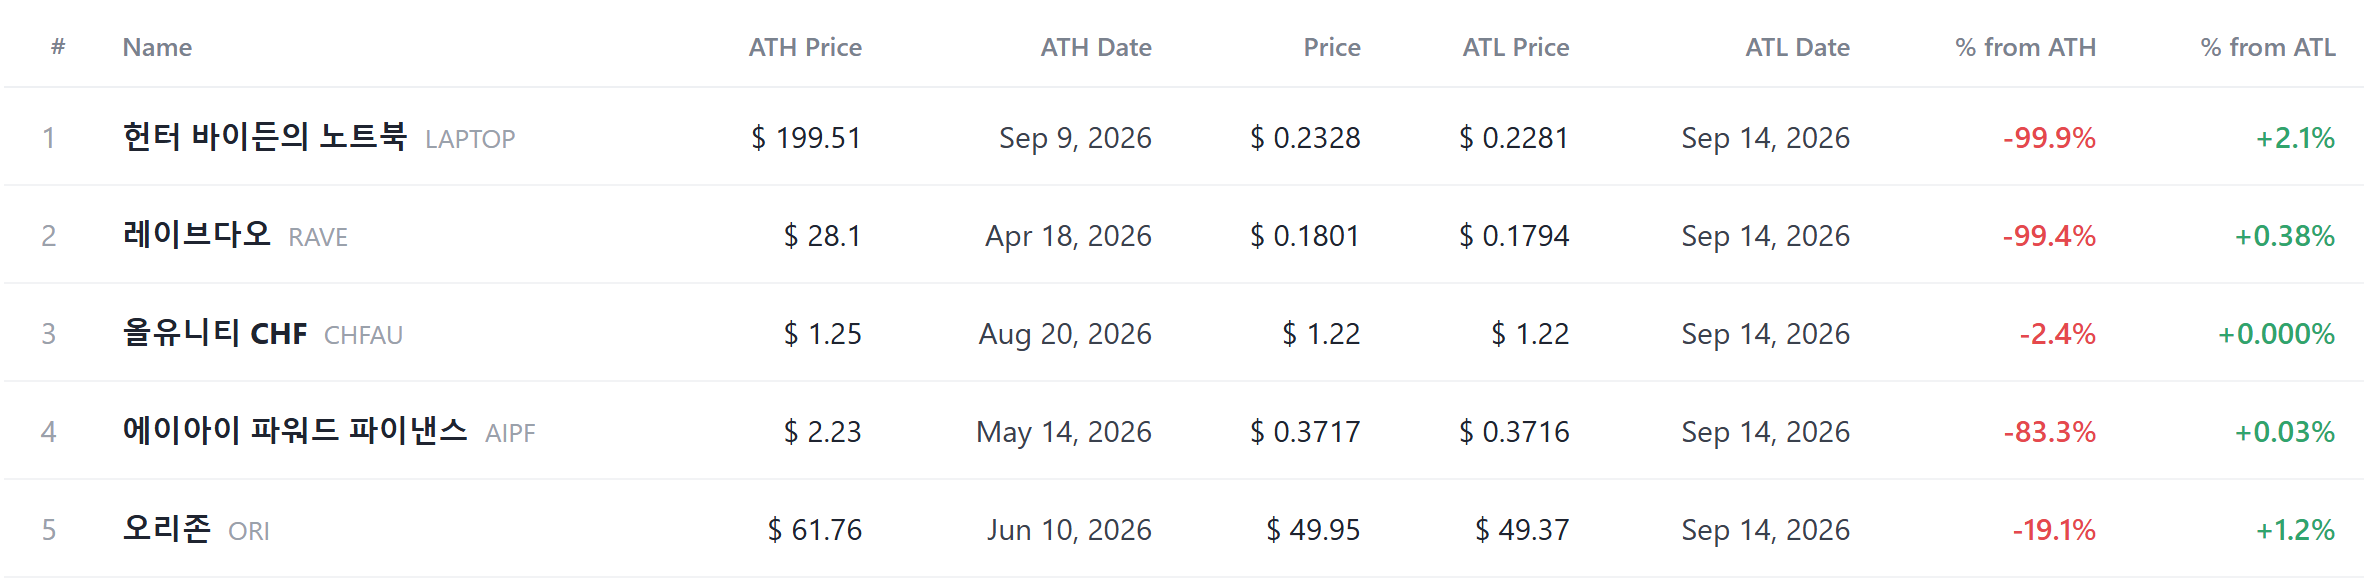The width and height of the screenshot is (2368, 582).
Task: Sort by Price column header
Action: 1332,47
